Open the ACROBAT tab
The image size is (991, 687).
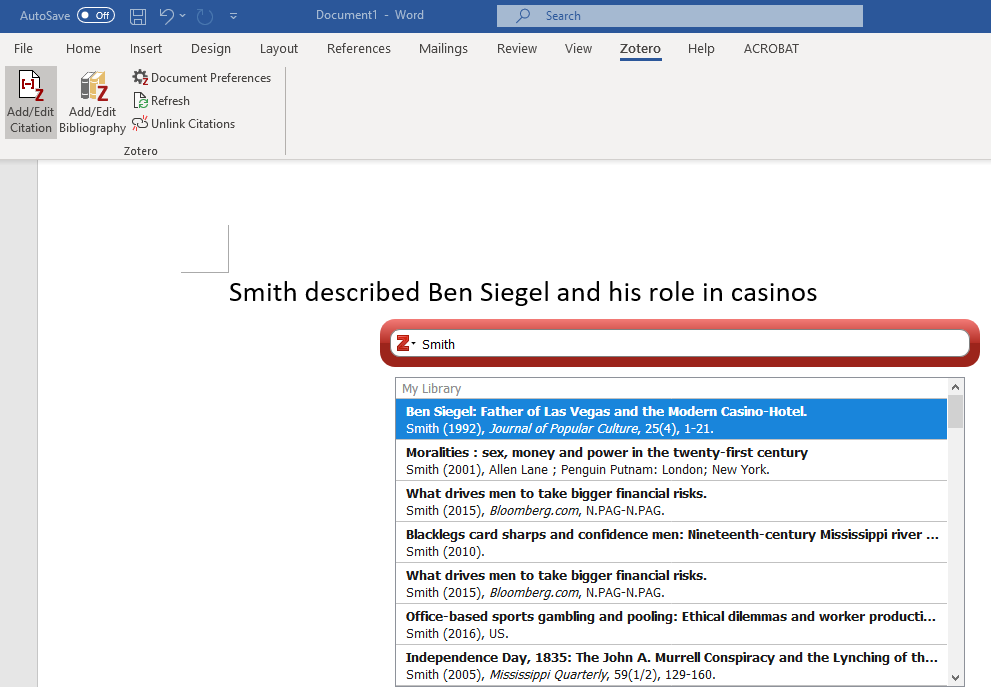(x=771, y=49)
